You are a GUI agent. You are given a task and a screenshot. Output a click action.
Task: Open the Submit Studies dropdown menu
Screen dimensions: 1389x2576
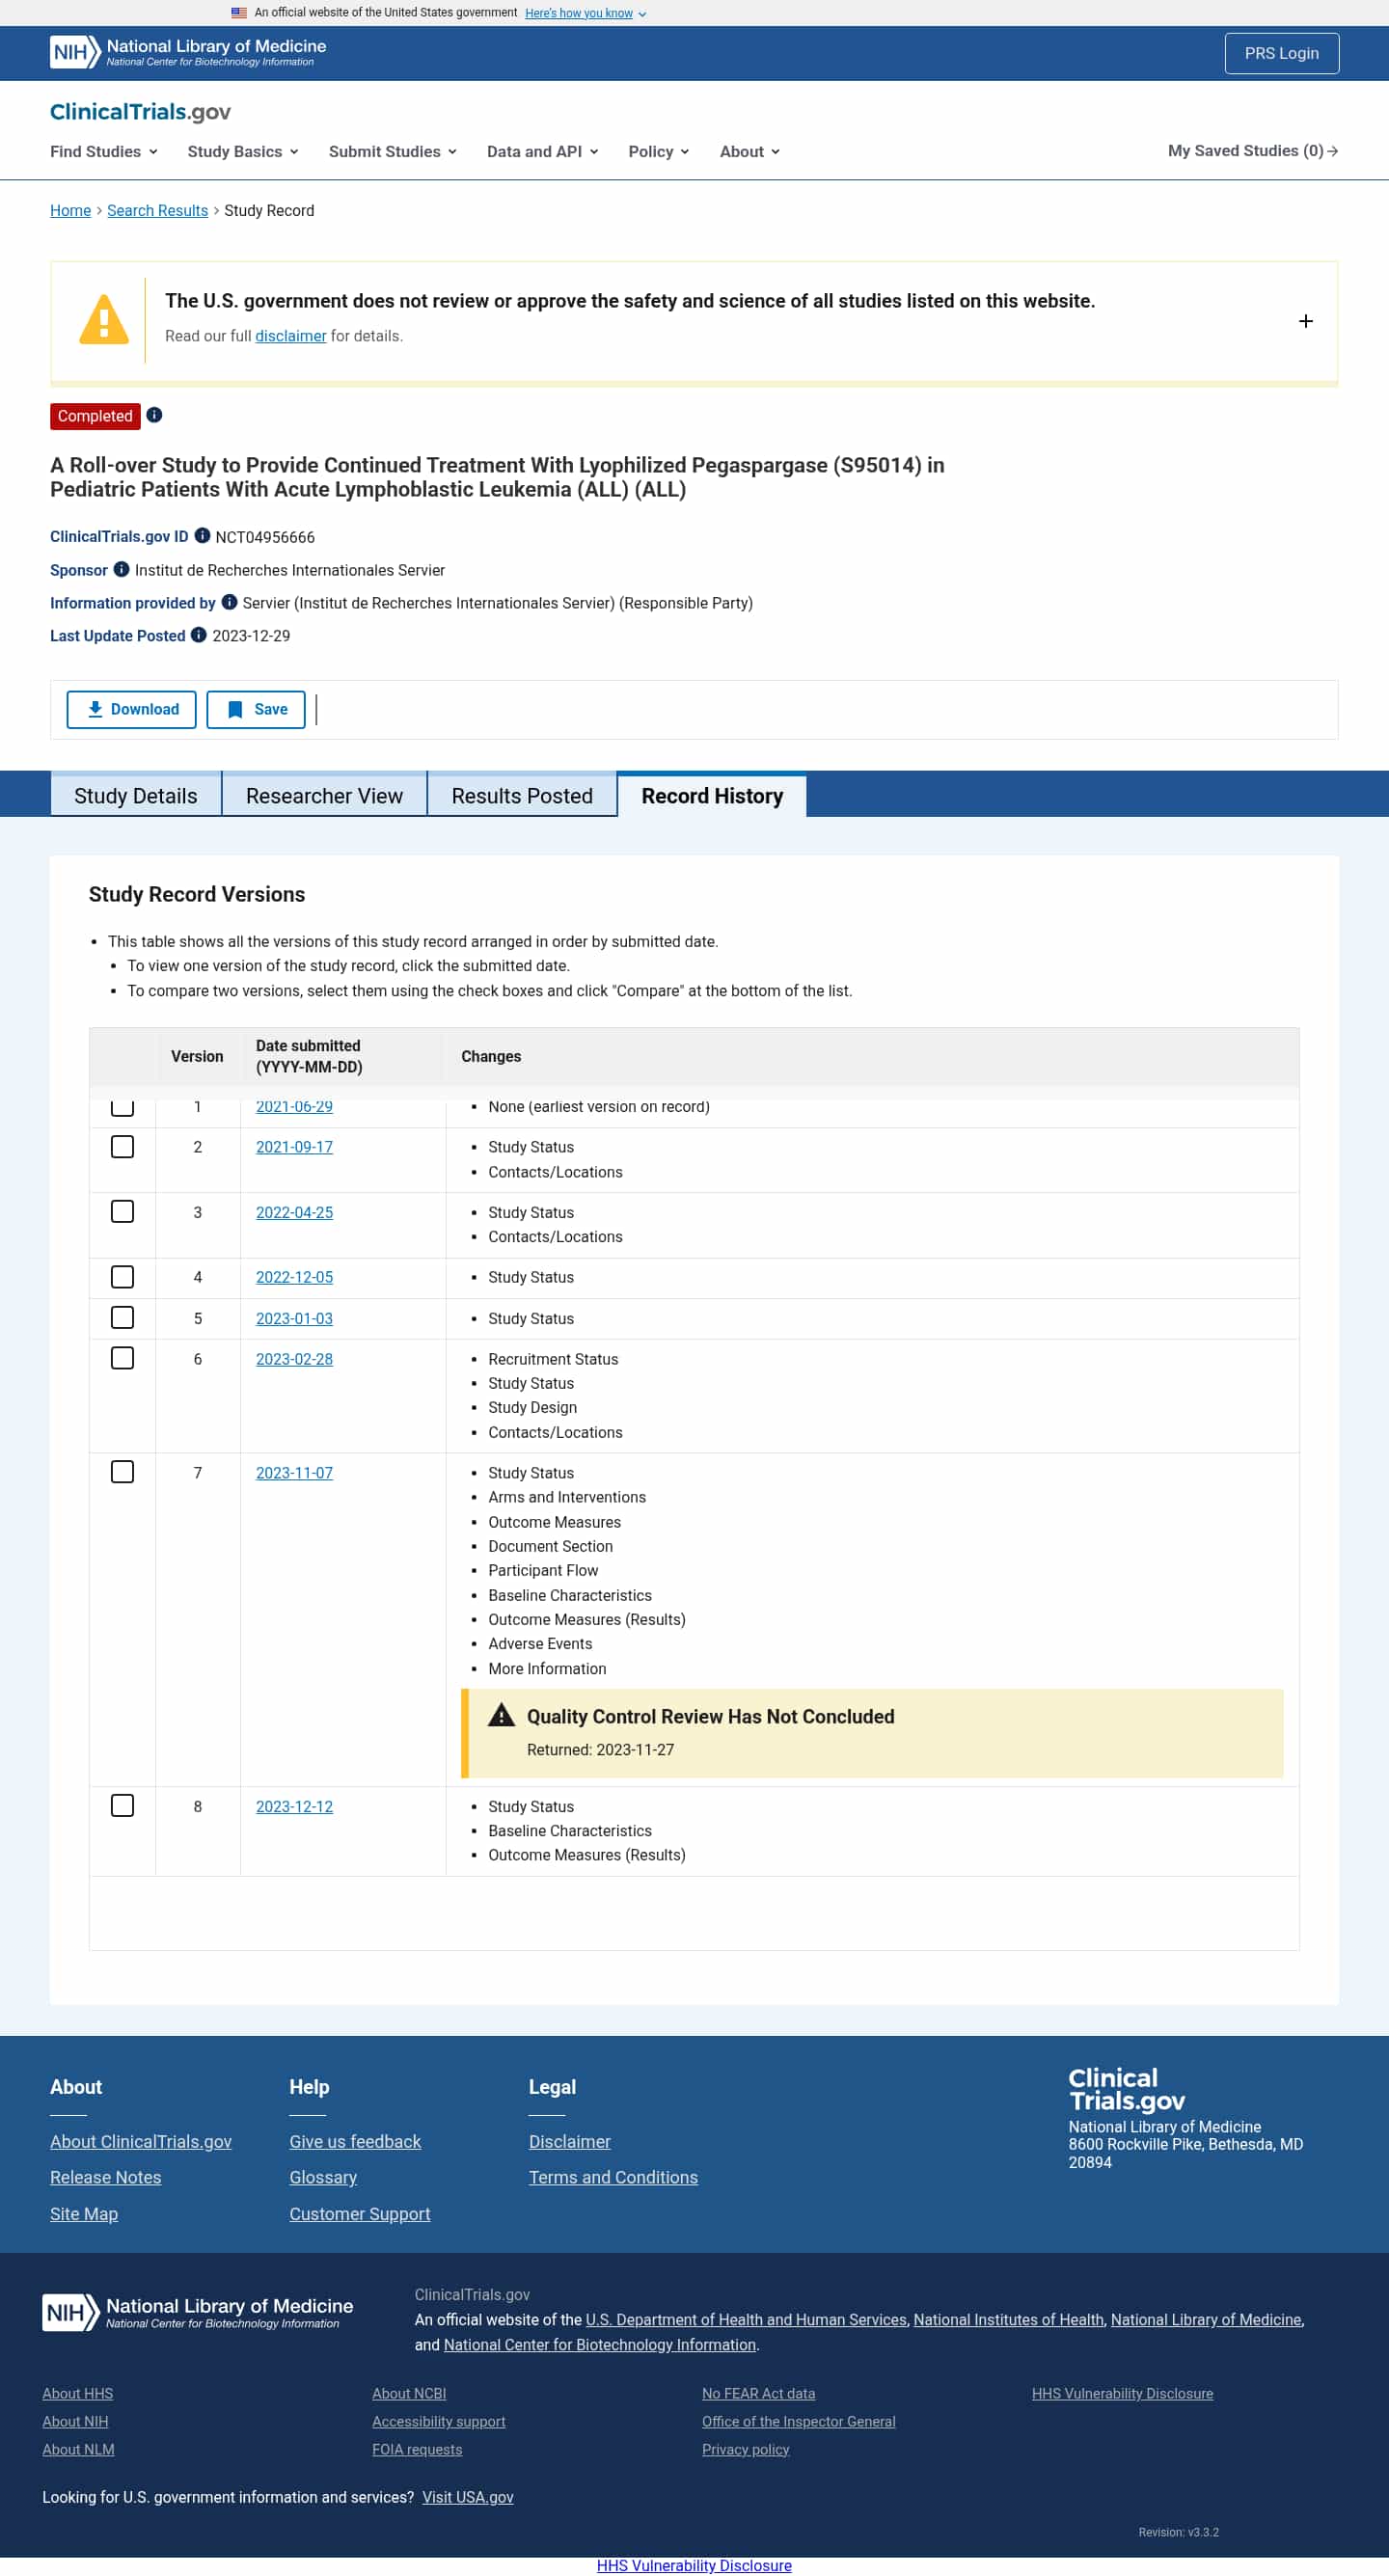[x=392, y=152]
